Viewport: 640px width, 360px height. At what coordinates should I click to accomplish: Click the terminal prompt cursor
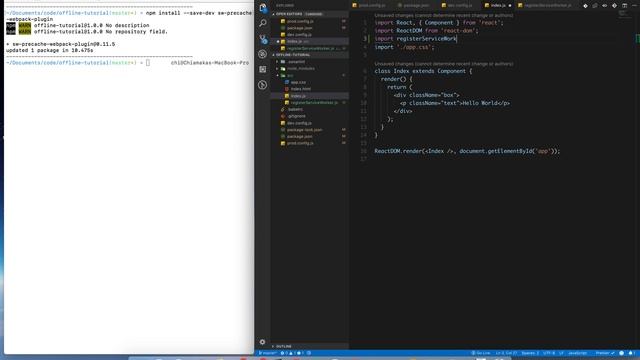(x=148, y=63)
